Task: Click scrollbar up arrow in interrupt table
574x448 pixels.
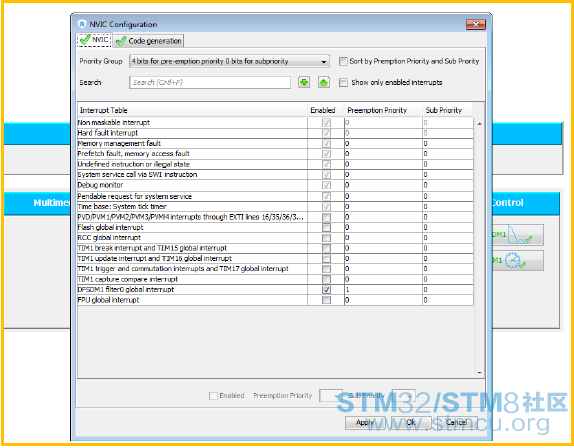Action: [x=479, y=124]
